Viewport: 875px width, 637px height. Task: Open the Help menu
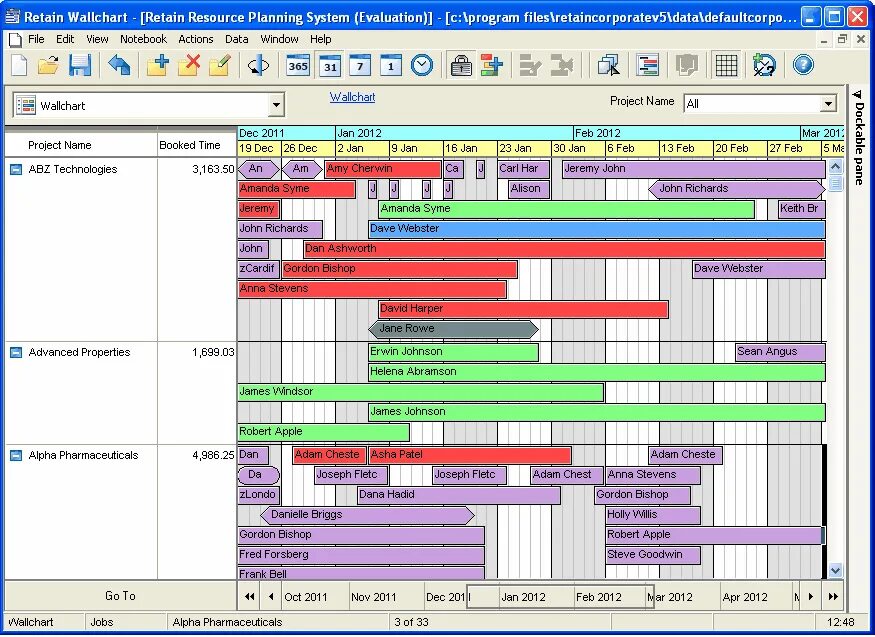pyautogui.click(x=321, y=40)
